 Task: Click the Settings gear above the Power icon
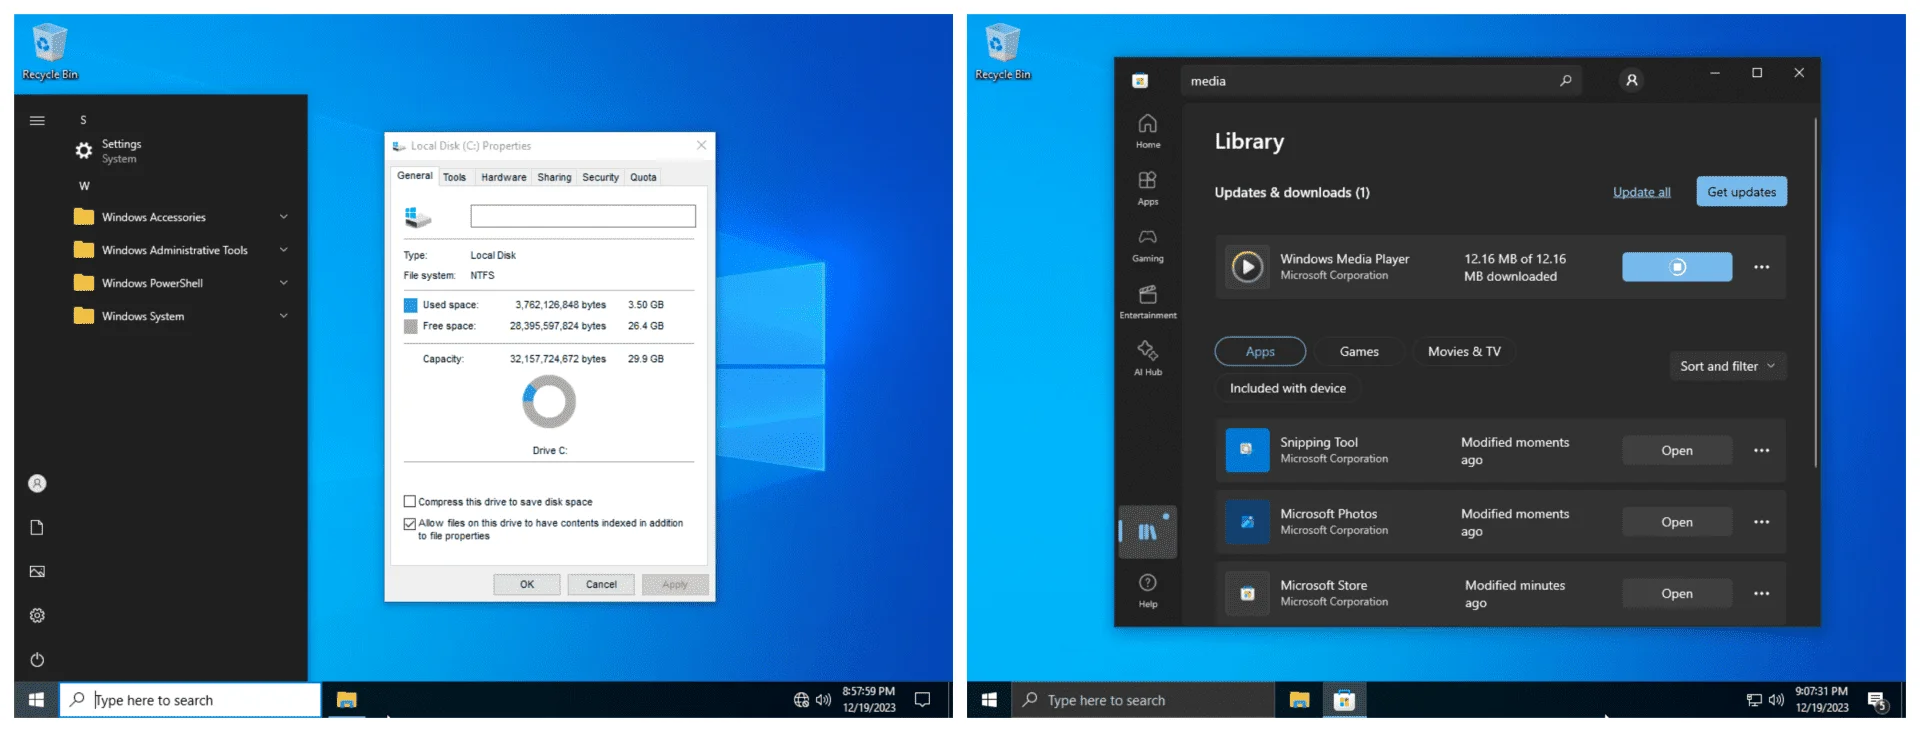coord(37,615)
